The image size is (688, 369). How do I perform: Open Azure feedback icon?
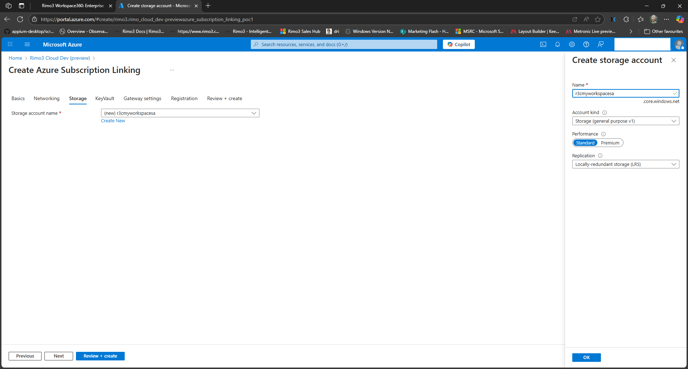tap(601, 44)
